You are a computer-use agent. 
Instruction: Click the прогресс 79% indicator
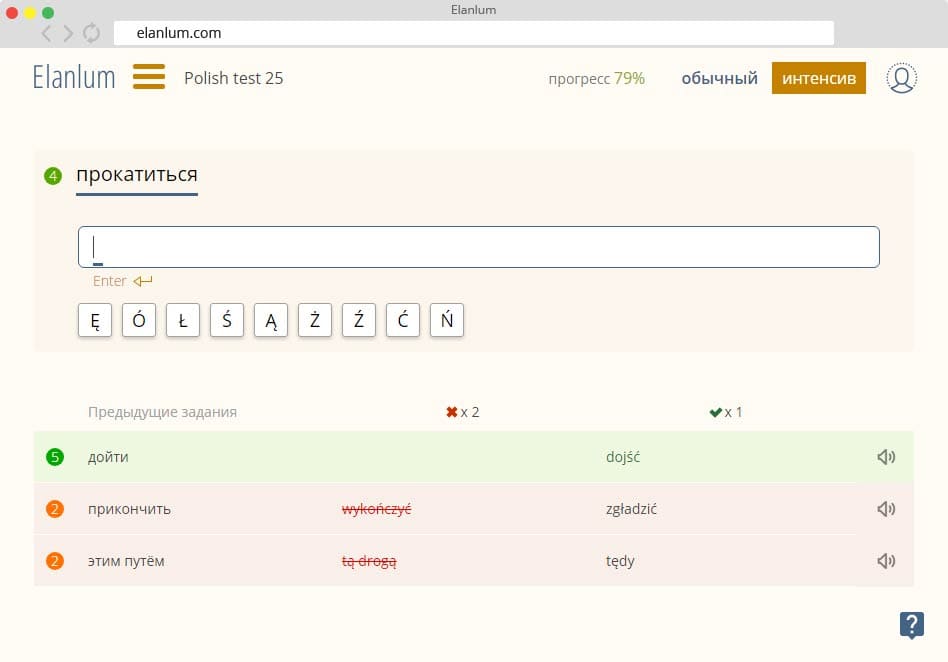[597, 79]
